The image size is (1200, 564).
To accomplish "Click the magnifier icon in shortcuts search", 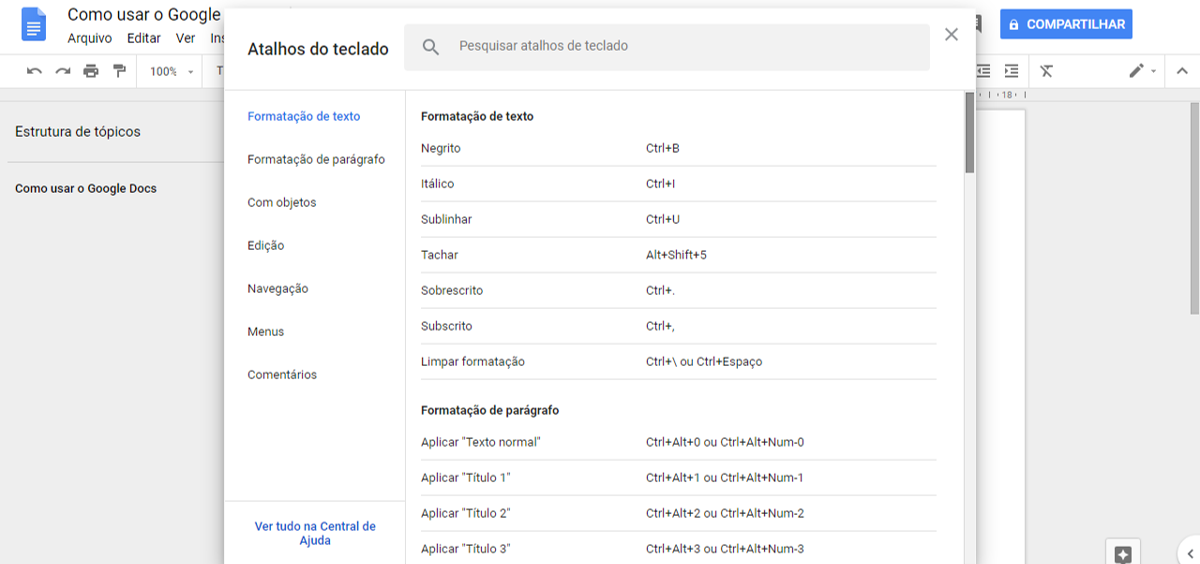I will 431,47.
